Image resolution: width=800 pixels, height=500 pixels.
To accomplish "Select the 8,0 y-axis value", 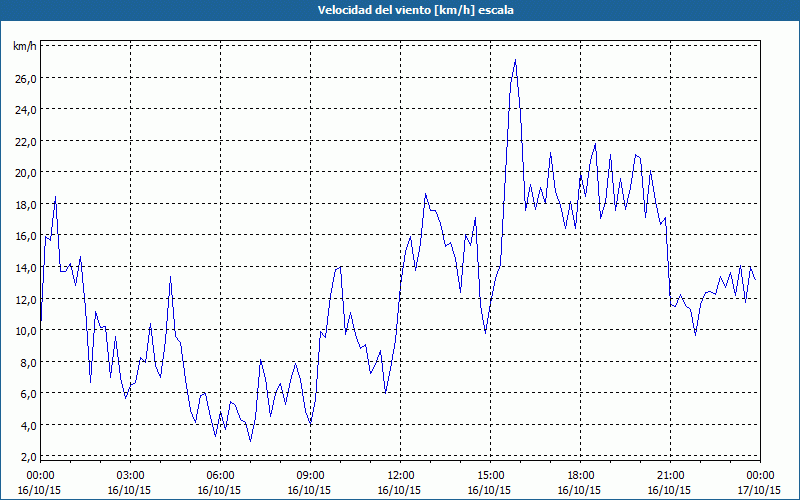I will point(29,362).
